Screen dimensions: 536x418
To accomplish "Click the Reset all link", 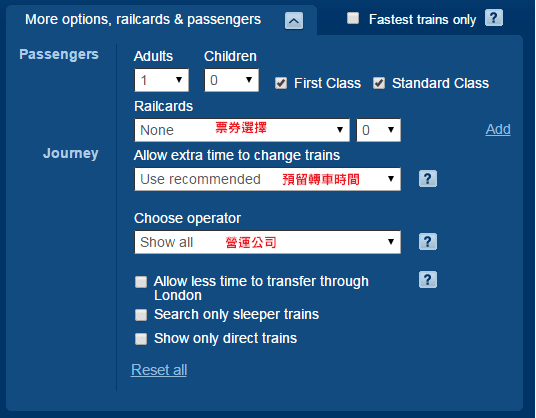I will pos(159,370).
